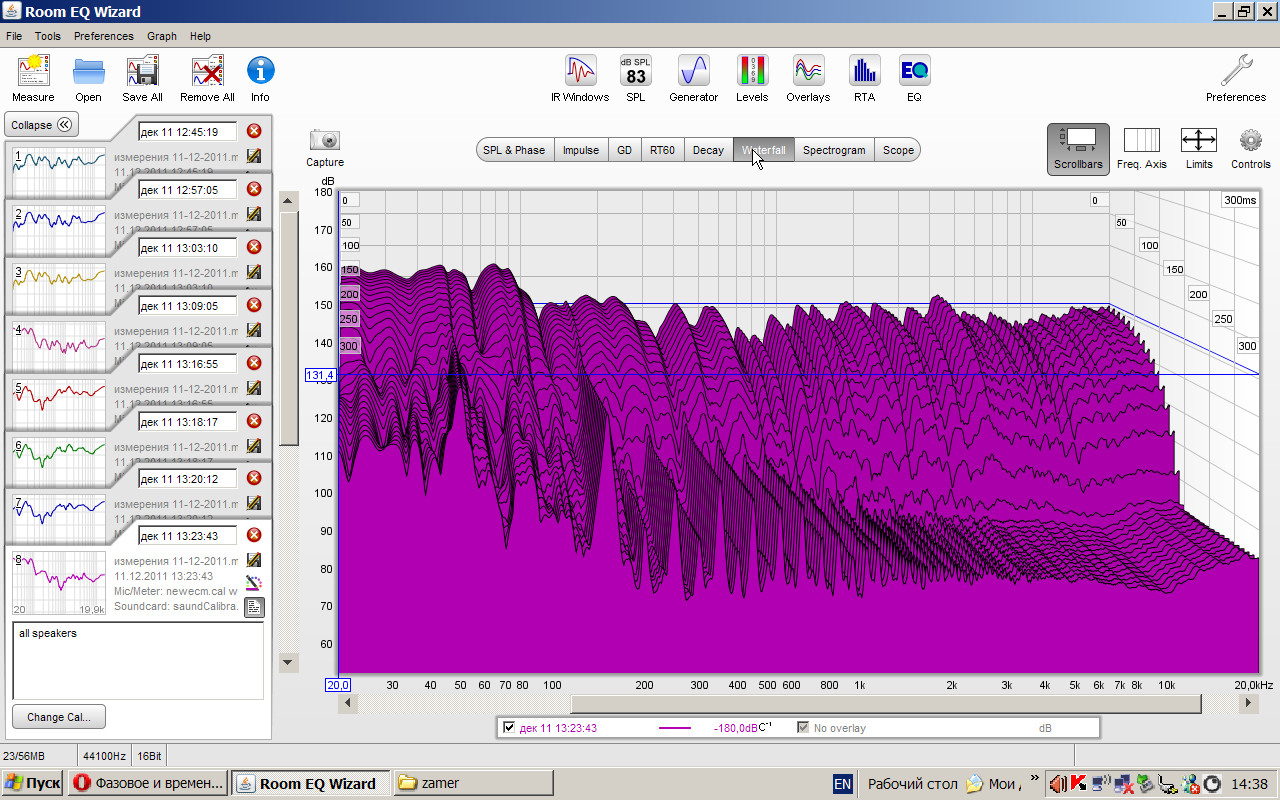Open the Overlays window
Screen dimensions: 1280x800
point(808,72)
